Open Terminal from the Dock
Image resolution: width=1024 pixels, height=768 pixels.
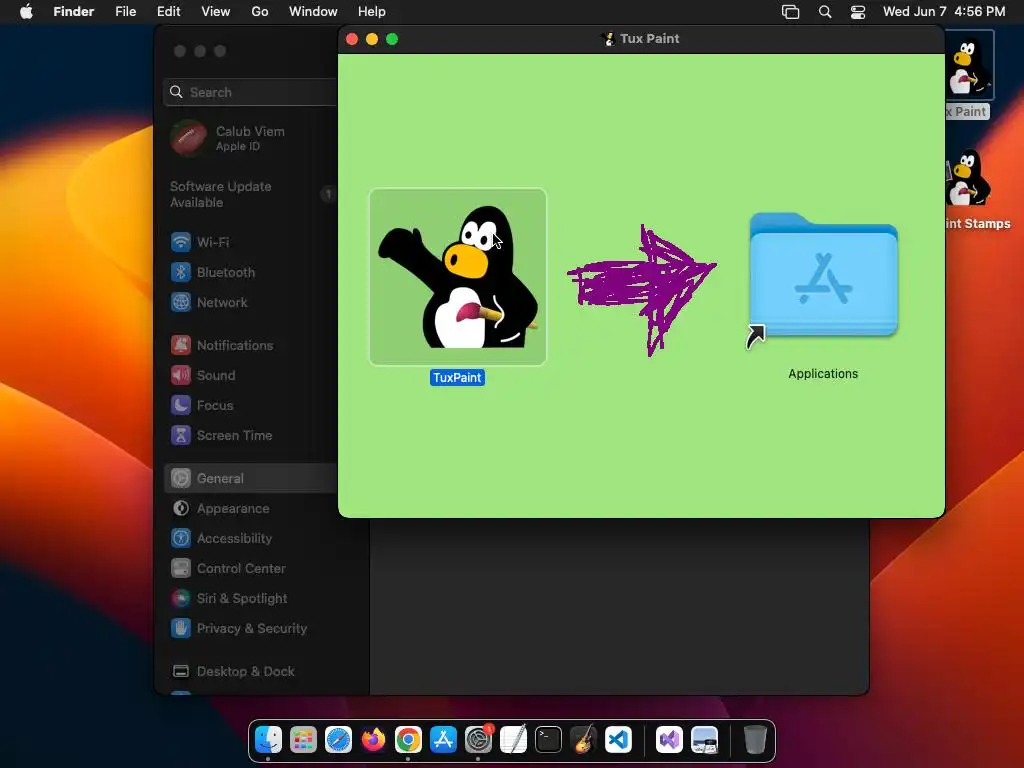548,740
